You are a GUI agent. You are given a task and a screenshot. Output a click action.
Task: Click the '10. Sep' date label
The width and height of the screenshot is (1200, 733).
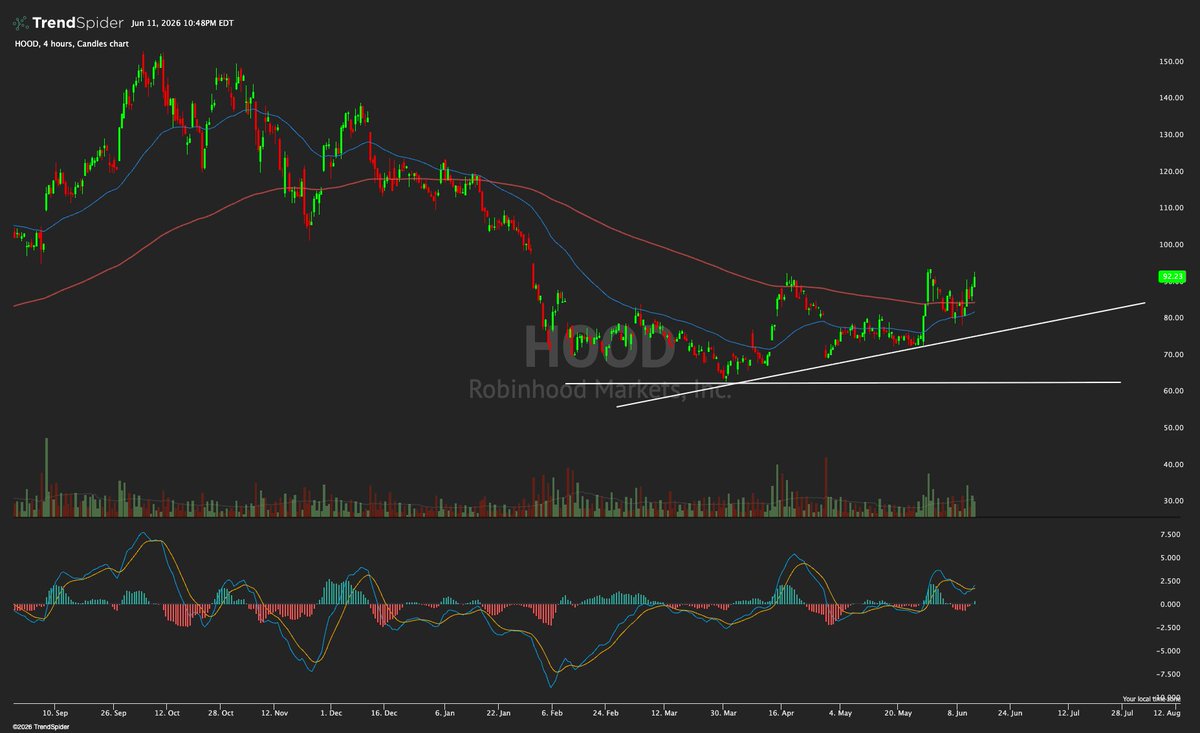(55, 715)
